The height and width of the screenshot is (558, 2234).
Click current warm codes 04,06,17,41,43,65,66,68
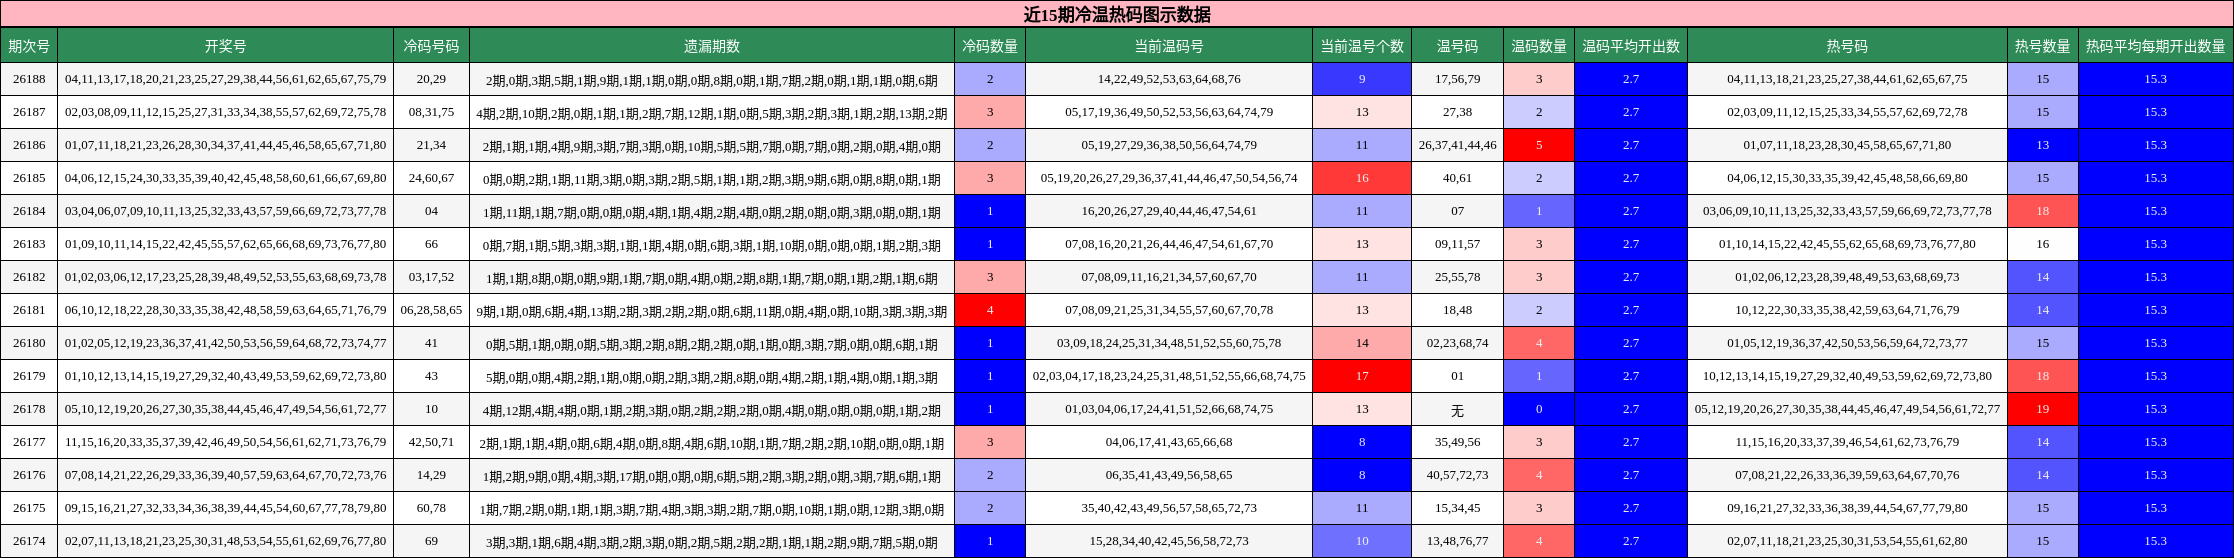point(1169,442)
